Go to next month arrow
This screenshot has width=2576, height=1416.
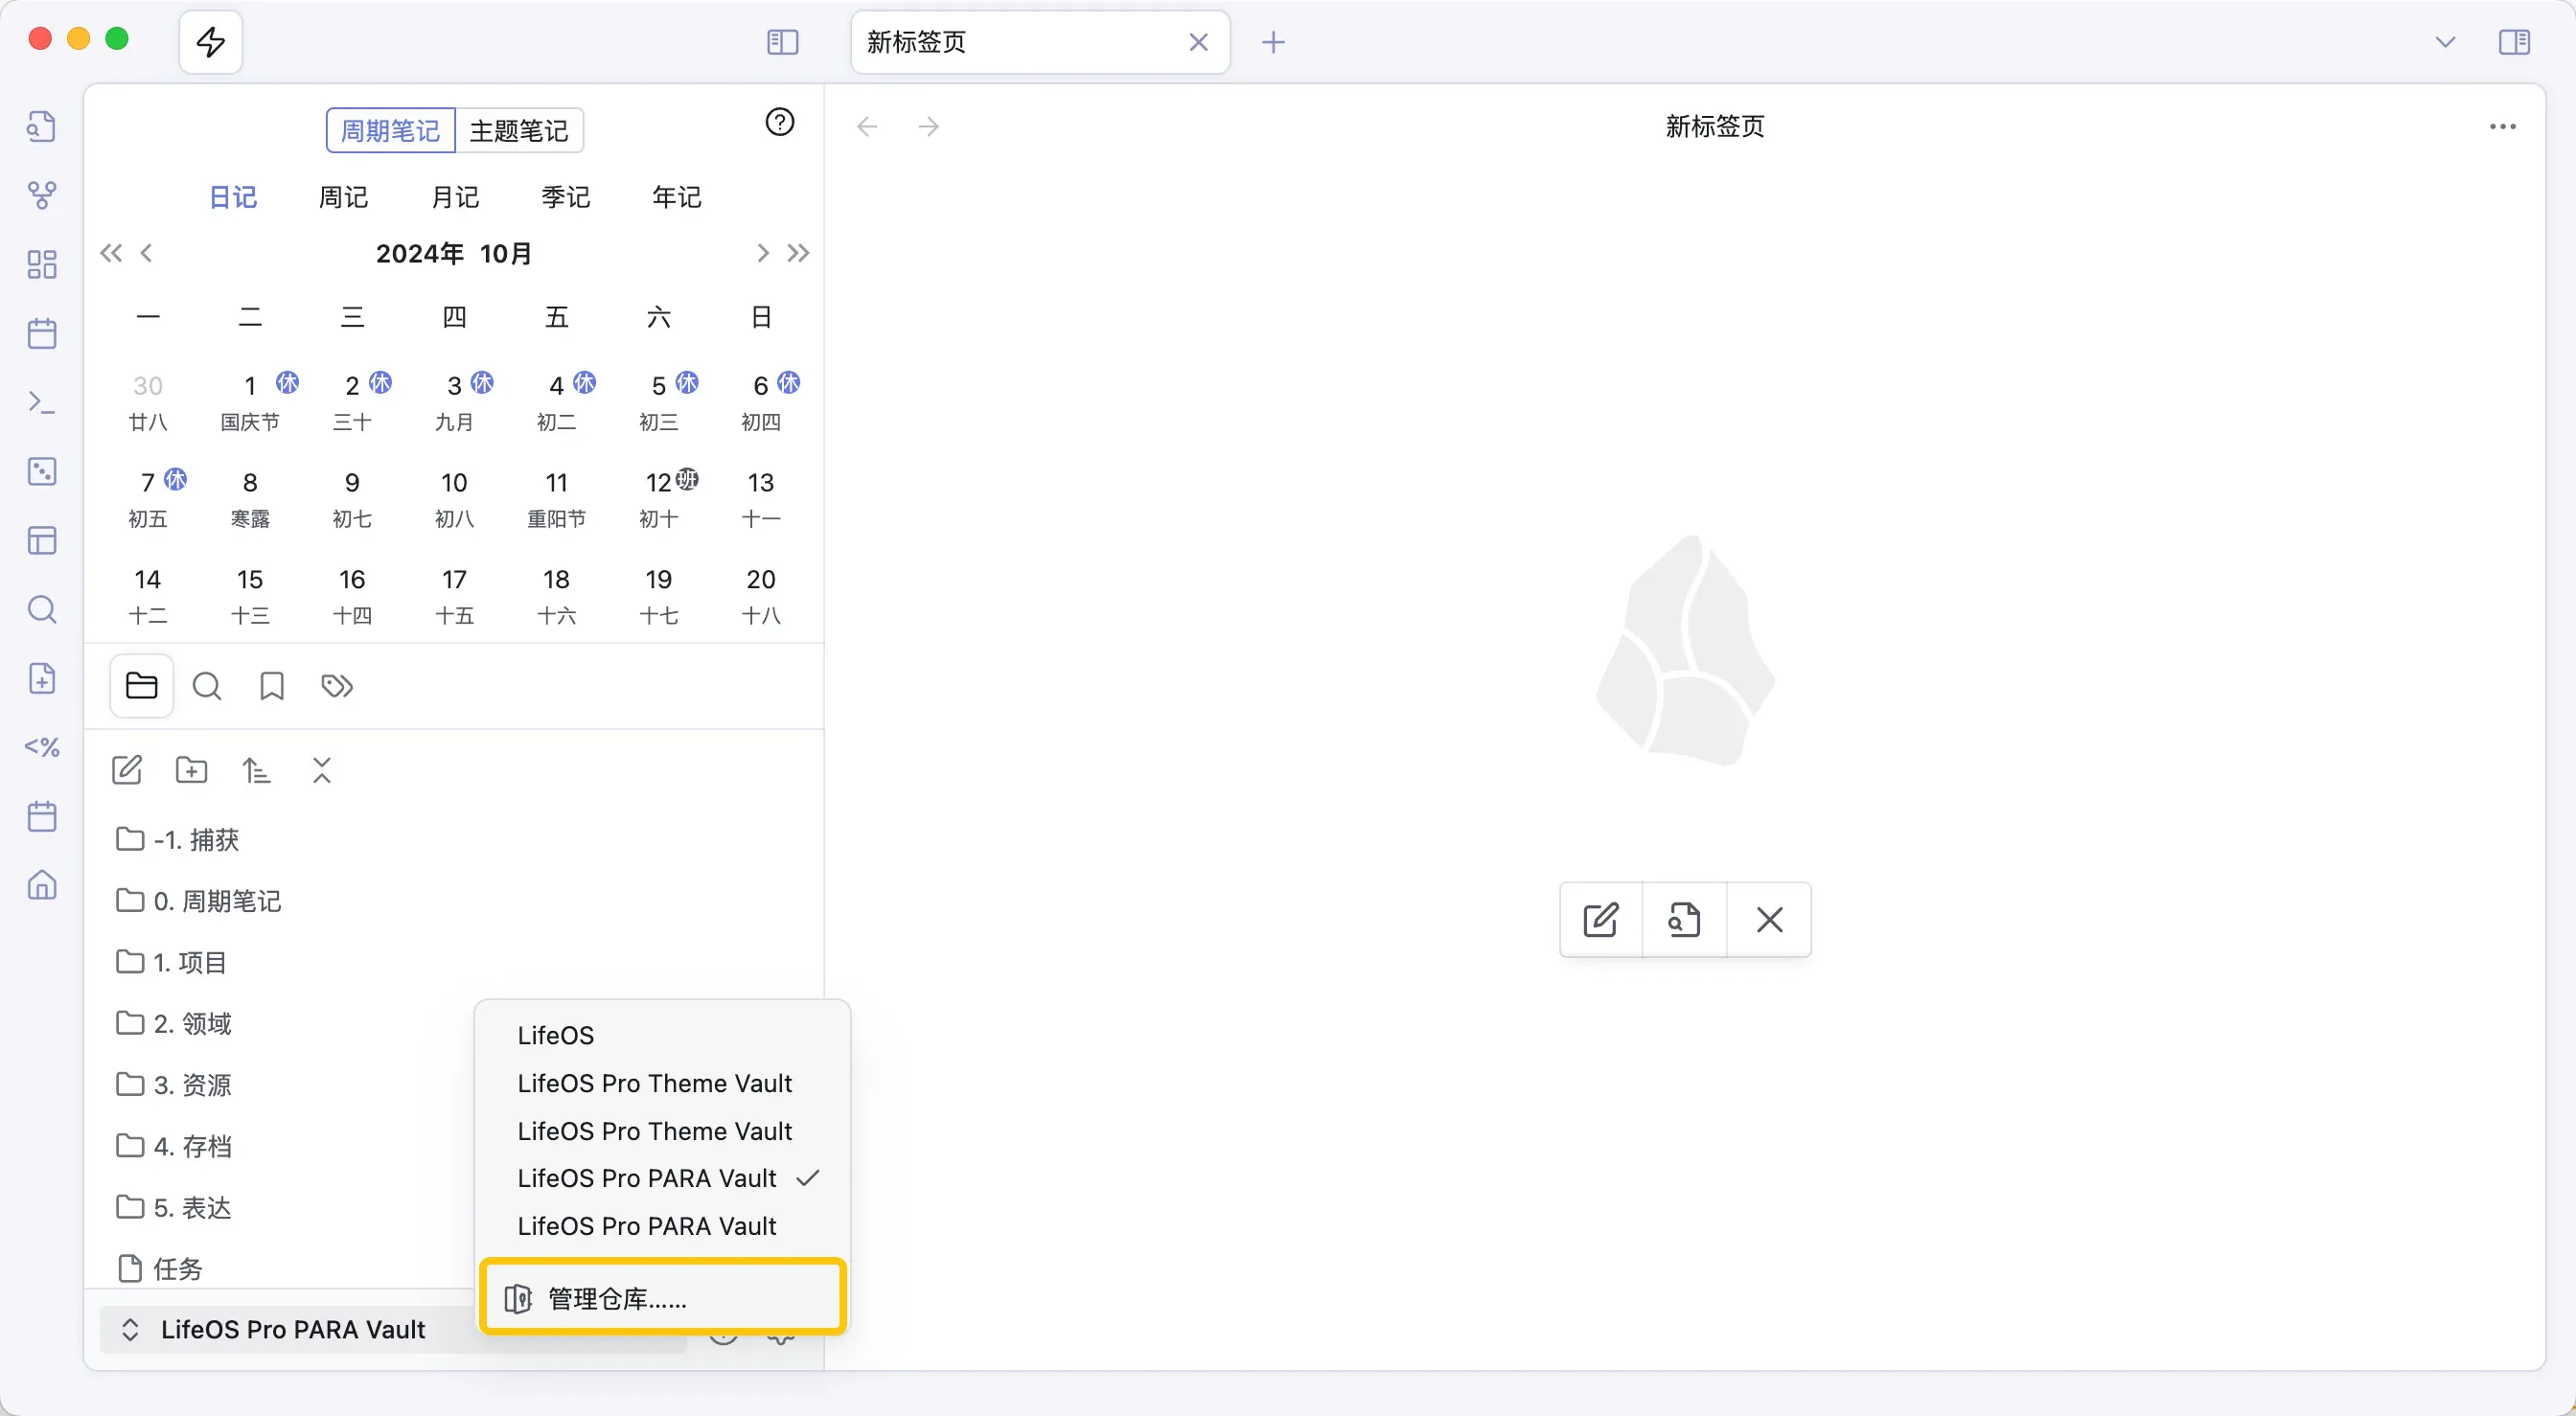[762, 253]
